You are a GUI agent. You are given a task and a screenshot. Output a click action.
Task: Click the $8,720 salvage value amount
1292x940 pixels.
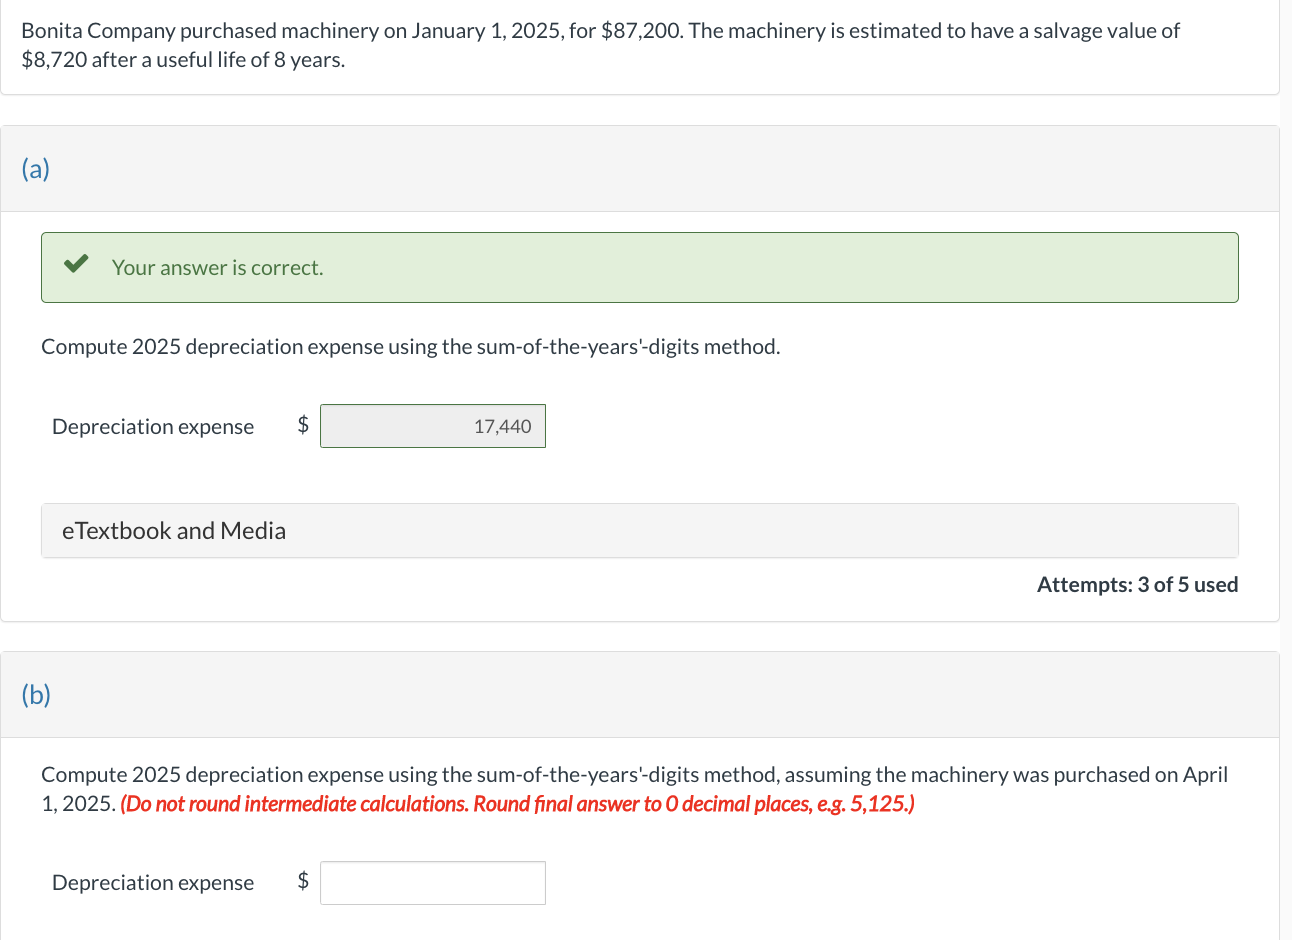[54, 60]
